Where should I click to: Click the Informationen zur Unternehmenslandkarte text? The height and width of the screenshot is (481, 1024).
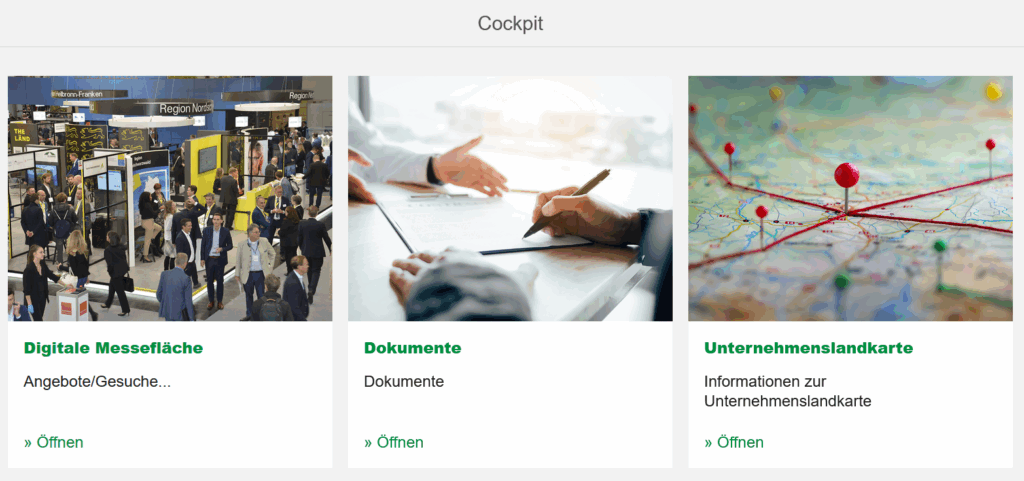[x=788, y=392]
